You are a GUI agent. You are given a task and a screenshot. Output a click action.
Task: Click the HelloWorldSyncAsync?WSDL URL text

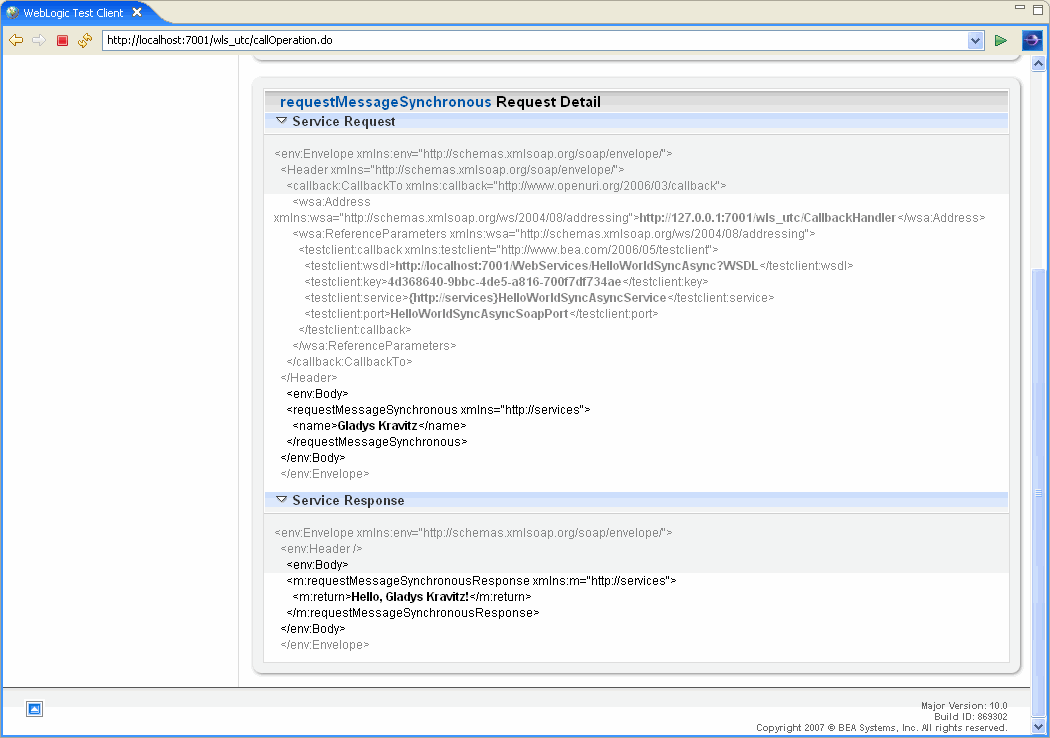point(577,266)
